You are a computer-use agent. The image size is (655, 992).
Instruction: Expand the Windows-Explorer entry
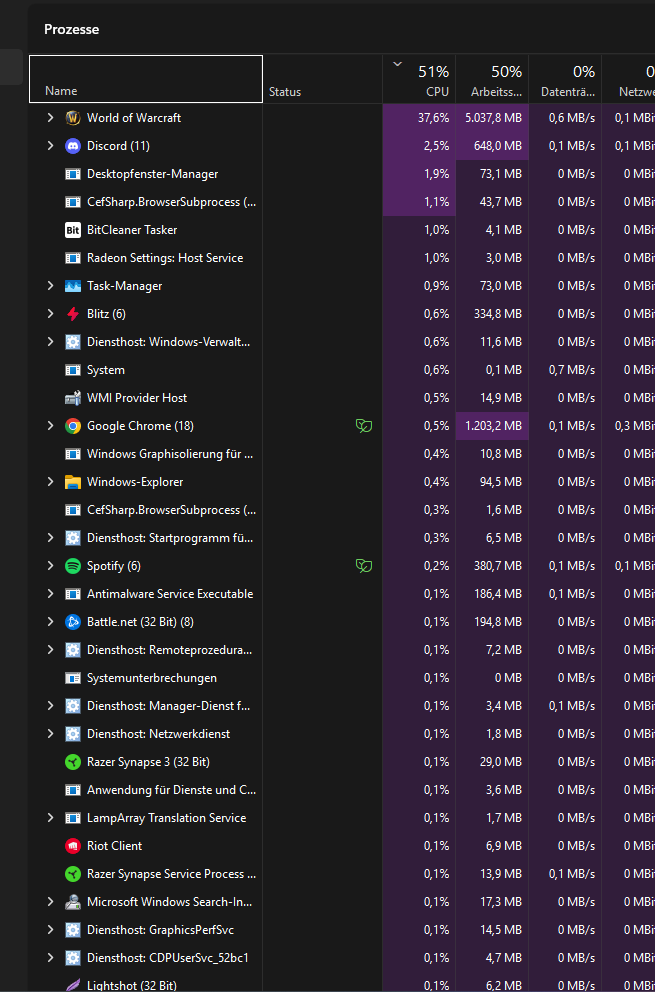(51, 482)
